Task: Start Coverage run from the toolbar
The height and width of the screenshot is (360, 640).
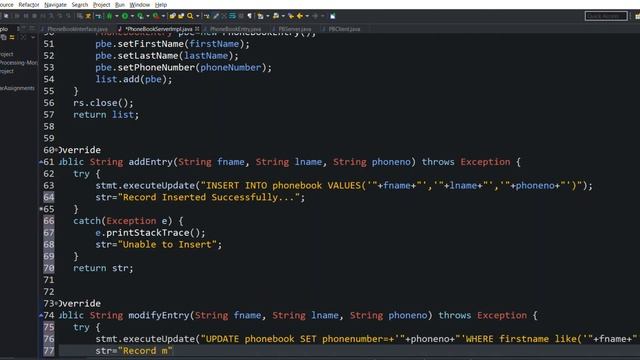Action: 140,16
